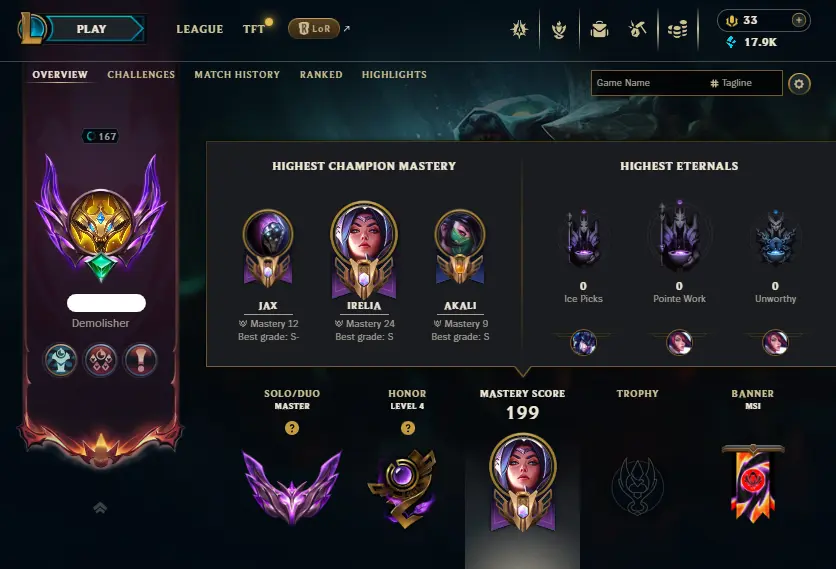
Task: Open the Store coins icon
Action: point(677,29)
